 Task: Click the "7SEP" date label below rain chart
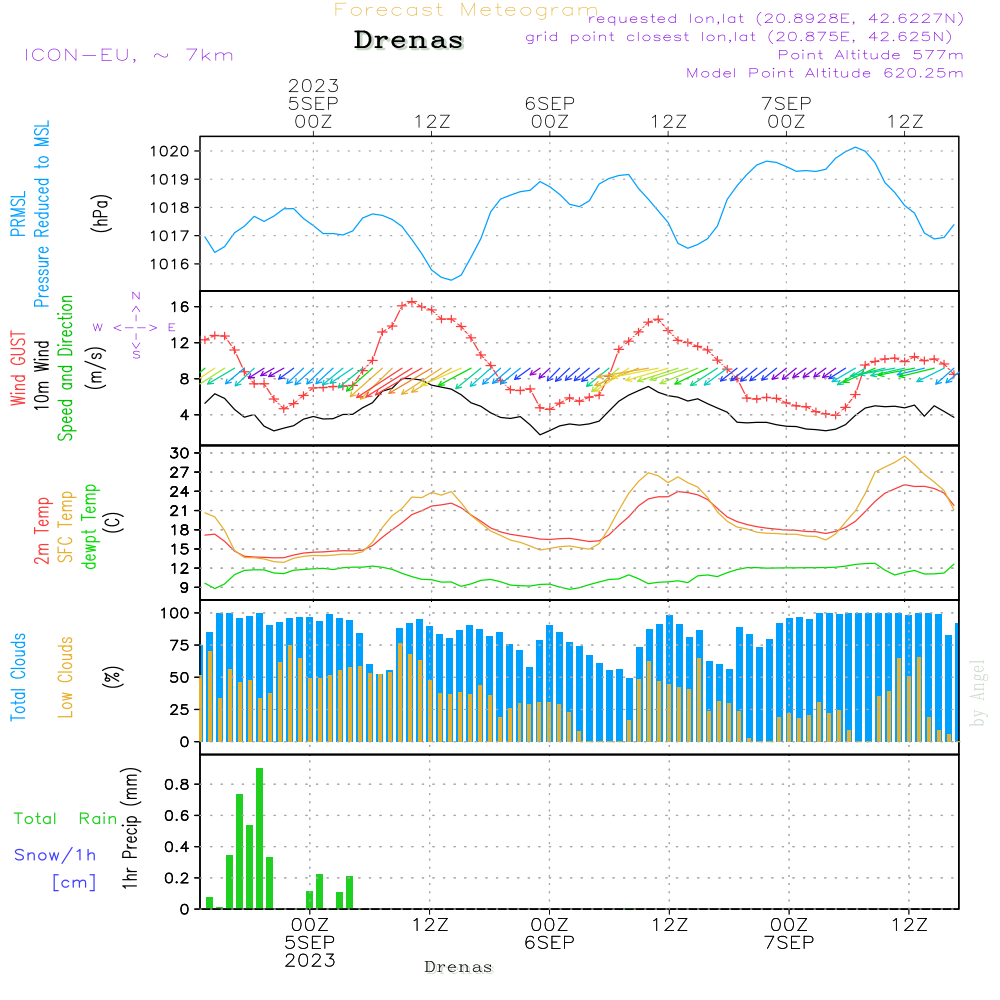point(789,943)
